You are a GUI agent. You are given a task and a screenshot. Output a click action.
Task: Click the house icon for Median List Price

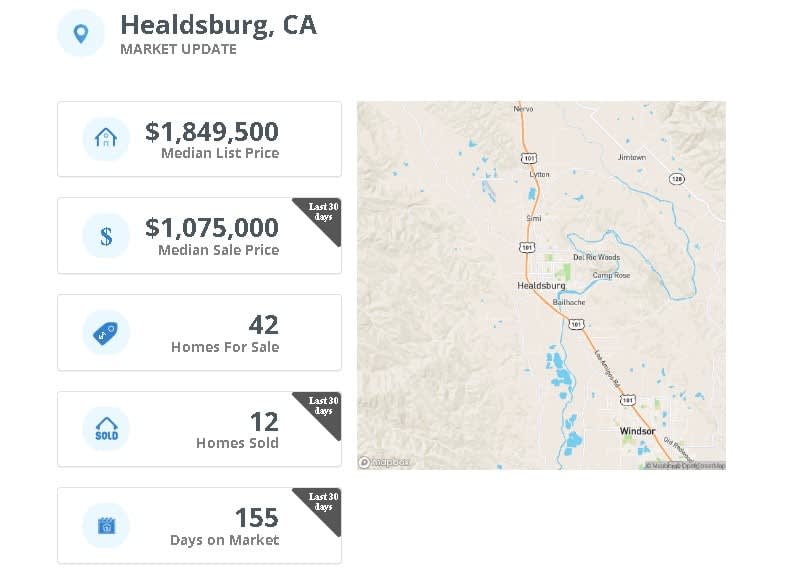pyautogui.click(x=106, y=138)
